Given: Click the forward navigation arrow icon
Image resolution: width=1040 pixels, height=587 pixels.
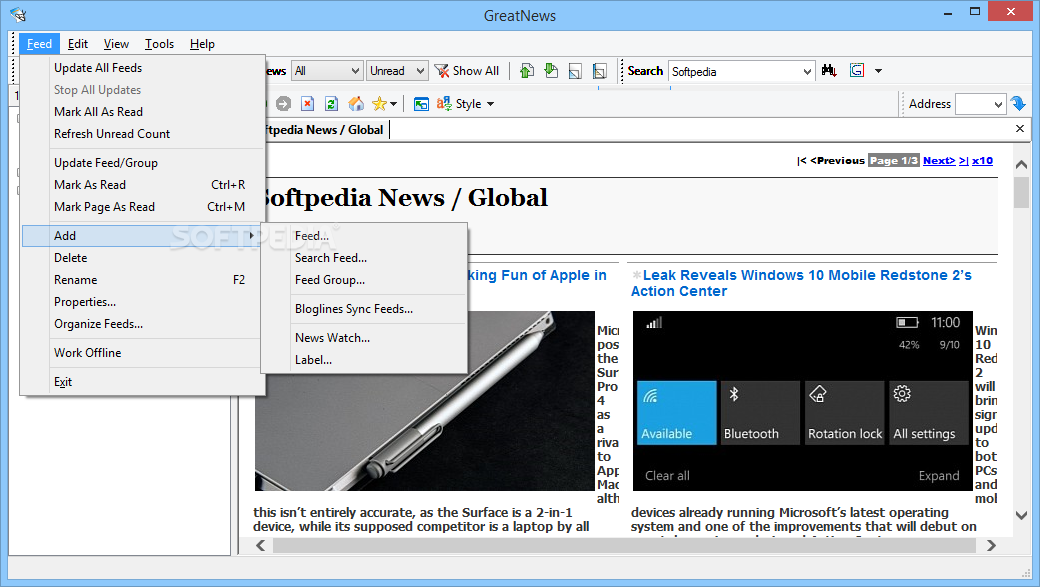Looking at the screenshot, I should [283, 103].
